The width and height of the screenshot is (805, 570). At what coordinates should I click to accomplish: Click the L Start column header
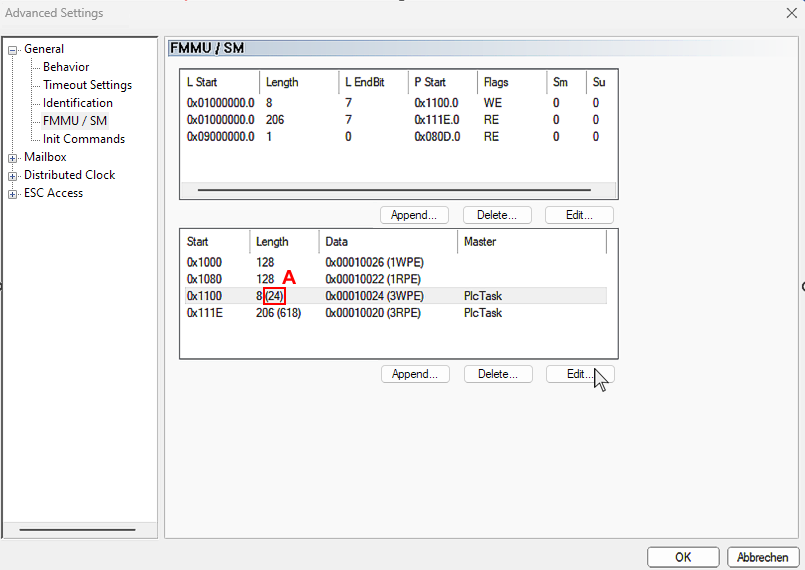point(220,82)
